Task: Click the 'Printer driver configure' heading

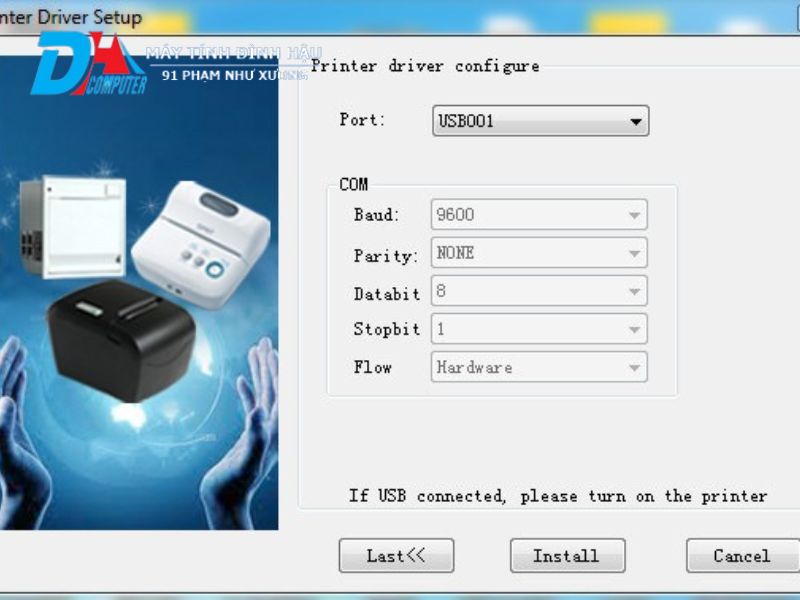Action: (425, 66)
